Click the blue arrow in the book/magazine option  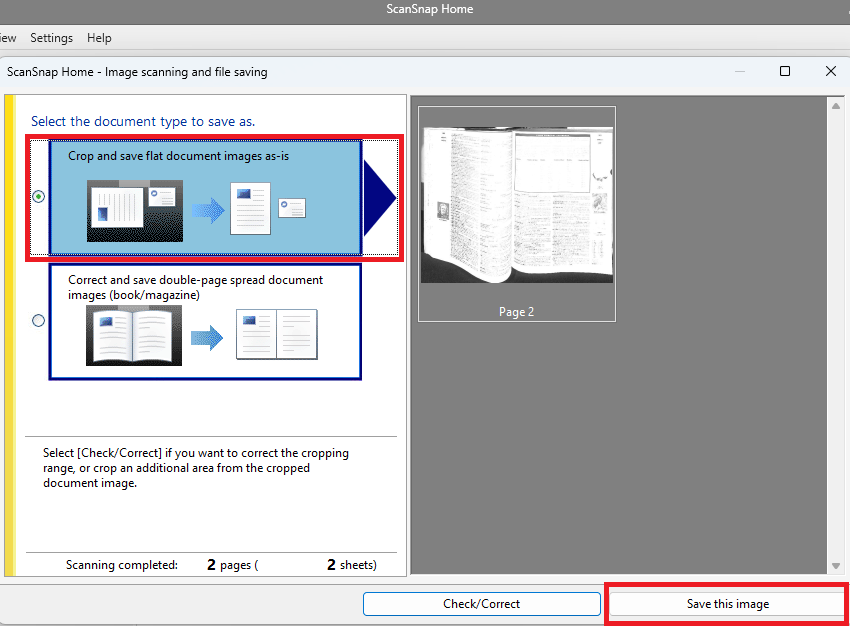pos(206,338)
